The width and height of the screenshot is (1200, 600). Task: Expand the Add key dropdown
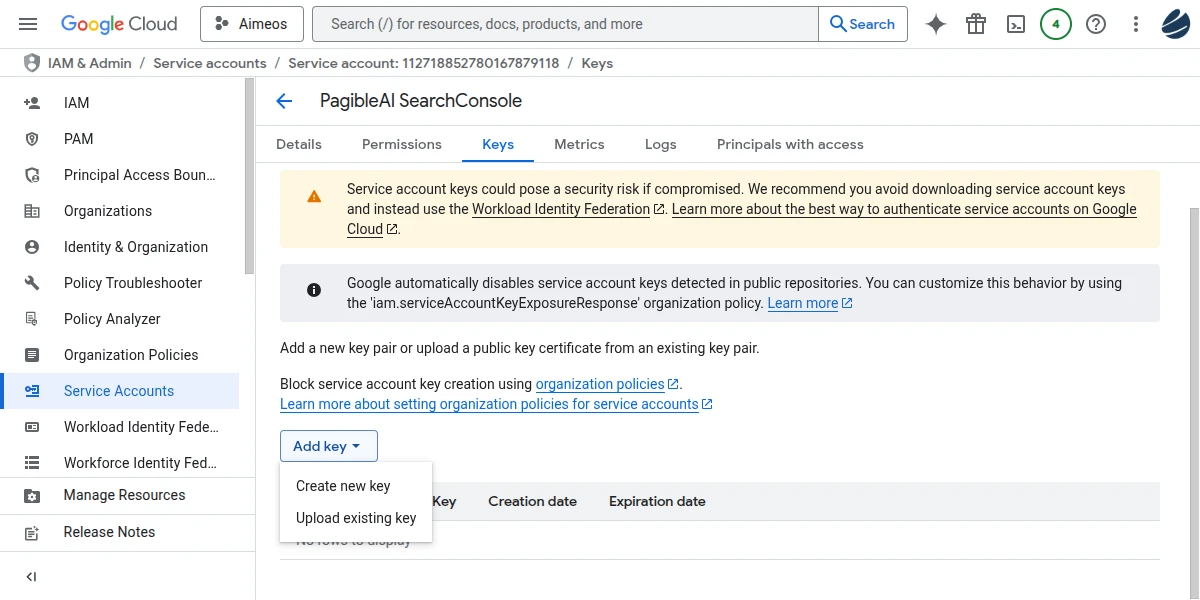(x=328, y=446)
